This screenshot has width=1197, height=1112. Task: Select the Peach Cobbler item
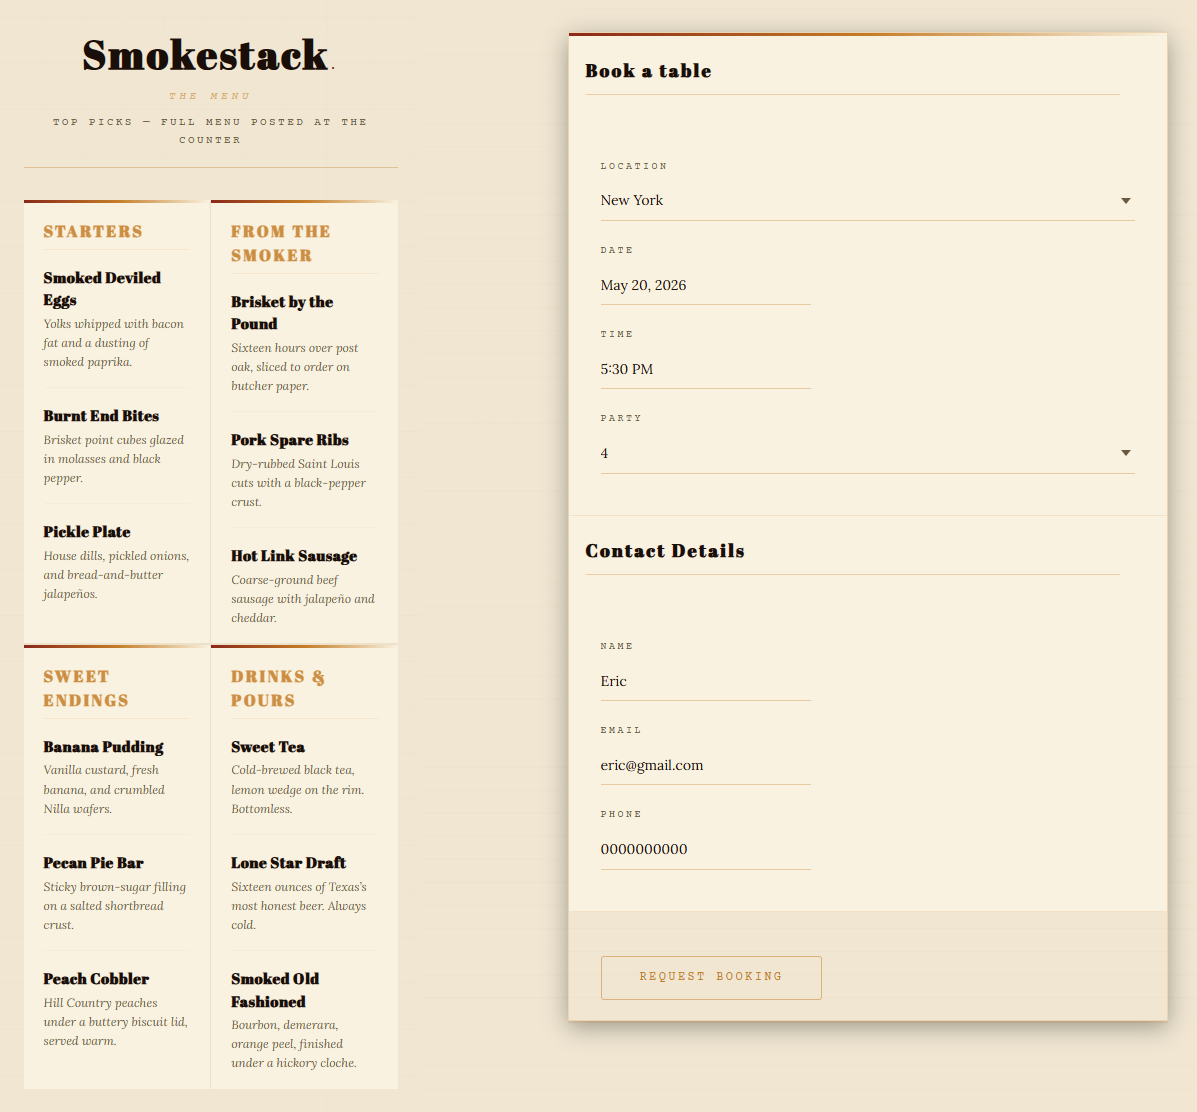coord(96,979)
